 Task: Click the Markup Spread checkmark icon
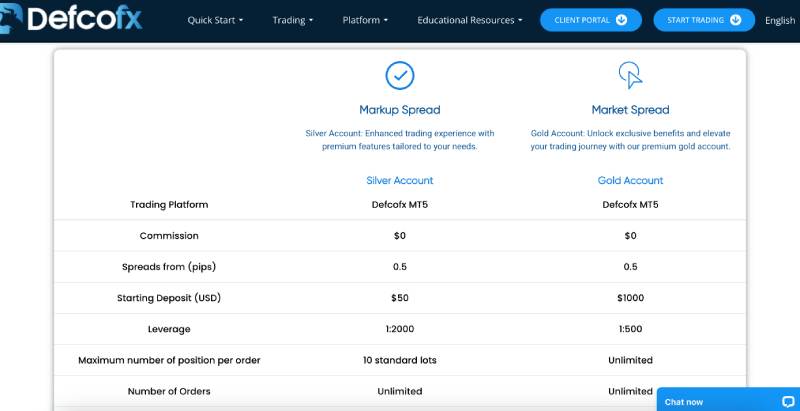400,75
